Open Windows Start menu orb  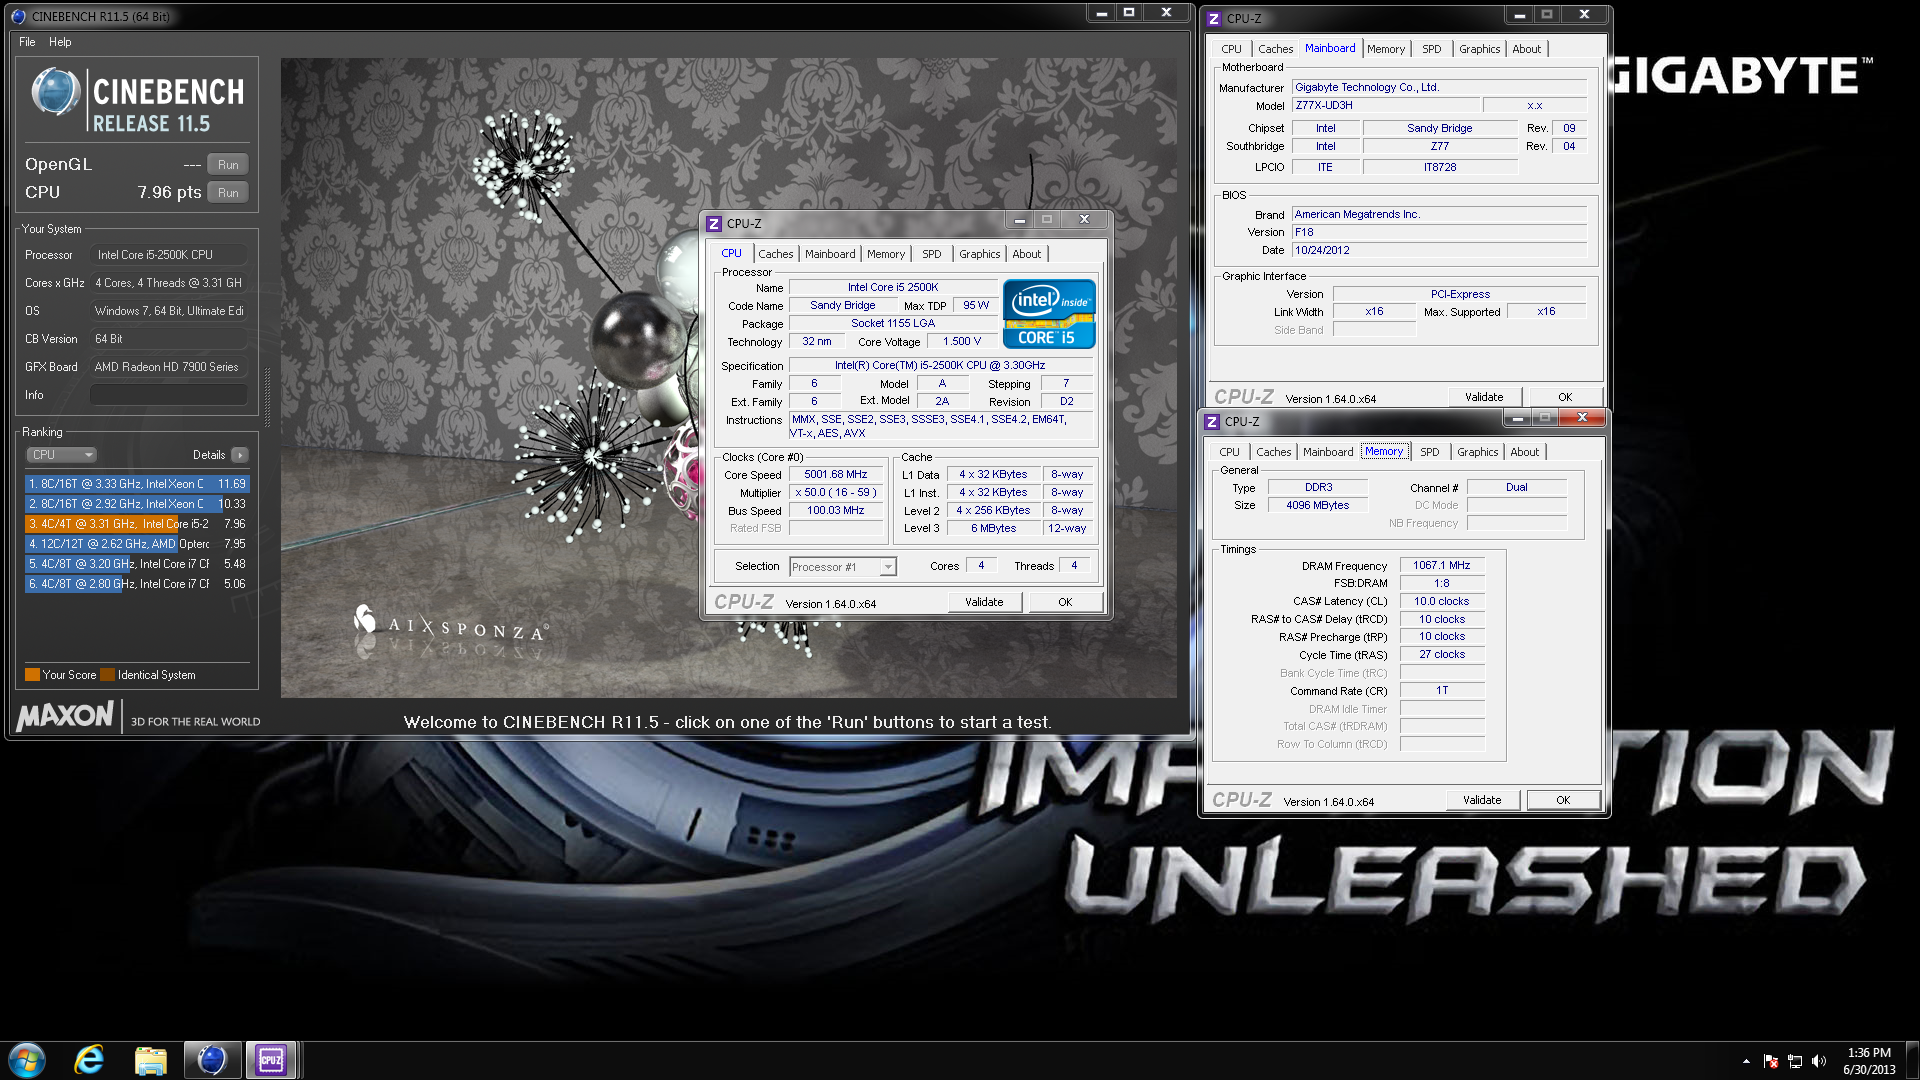[x=27, y=1060]
